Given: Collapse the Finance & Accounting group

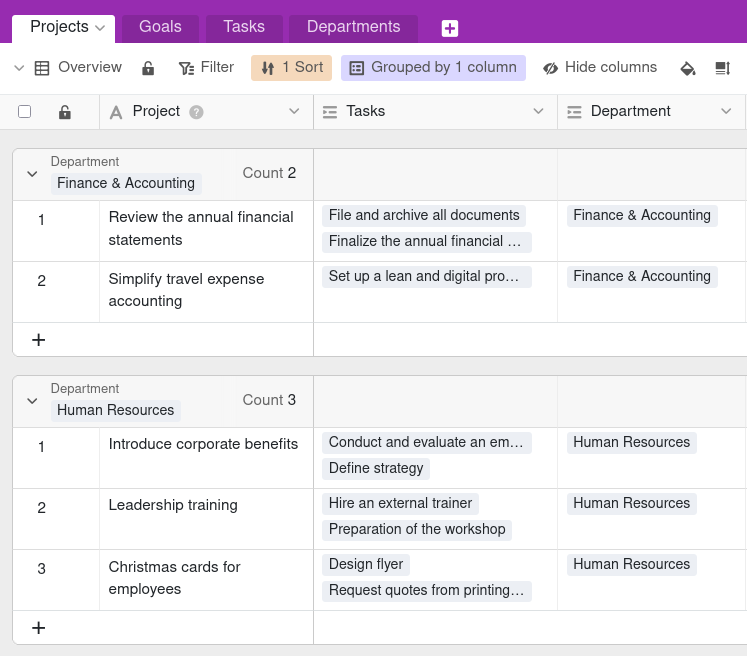Looking at the screenshot, I should click(32, 174).
